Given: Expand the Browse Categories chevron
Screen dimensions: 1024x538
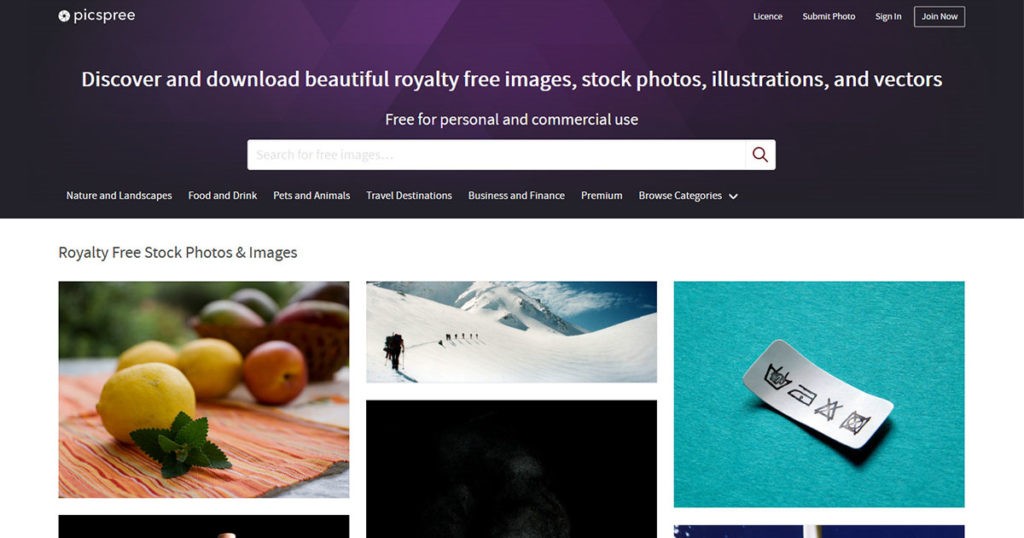Looking at the screenshot, I should point(733,197).
